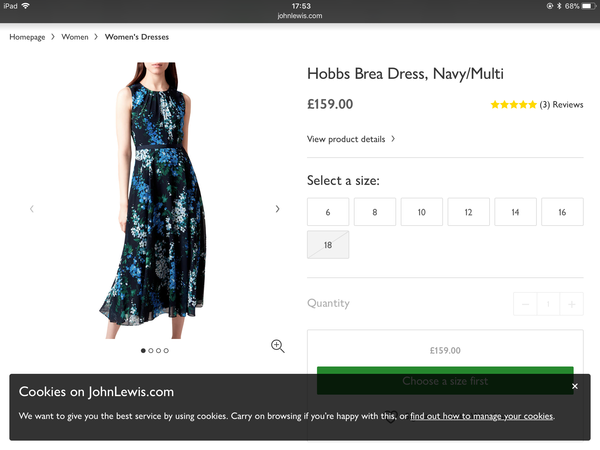Go to Women breadcrumb
Viewport: 600px width, 450px height.
75,37
